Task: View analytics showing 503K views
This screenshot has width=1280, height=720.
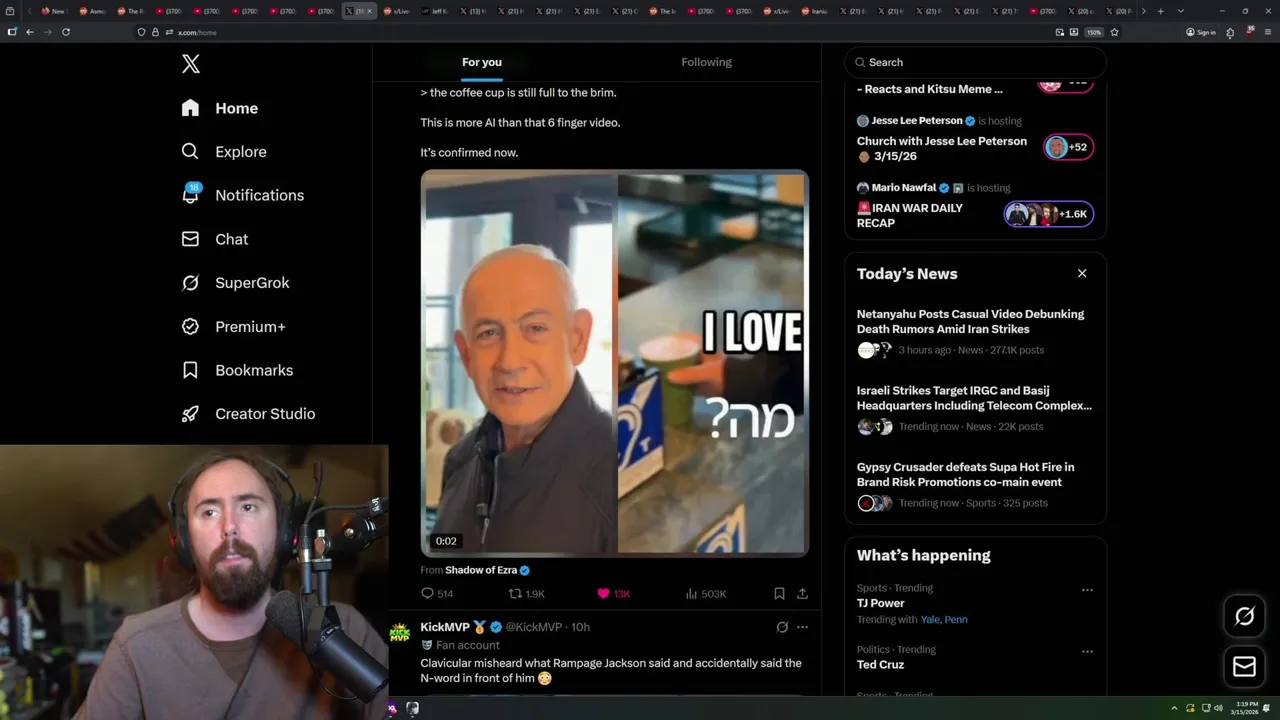Action: tap(705, 594)
